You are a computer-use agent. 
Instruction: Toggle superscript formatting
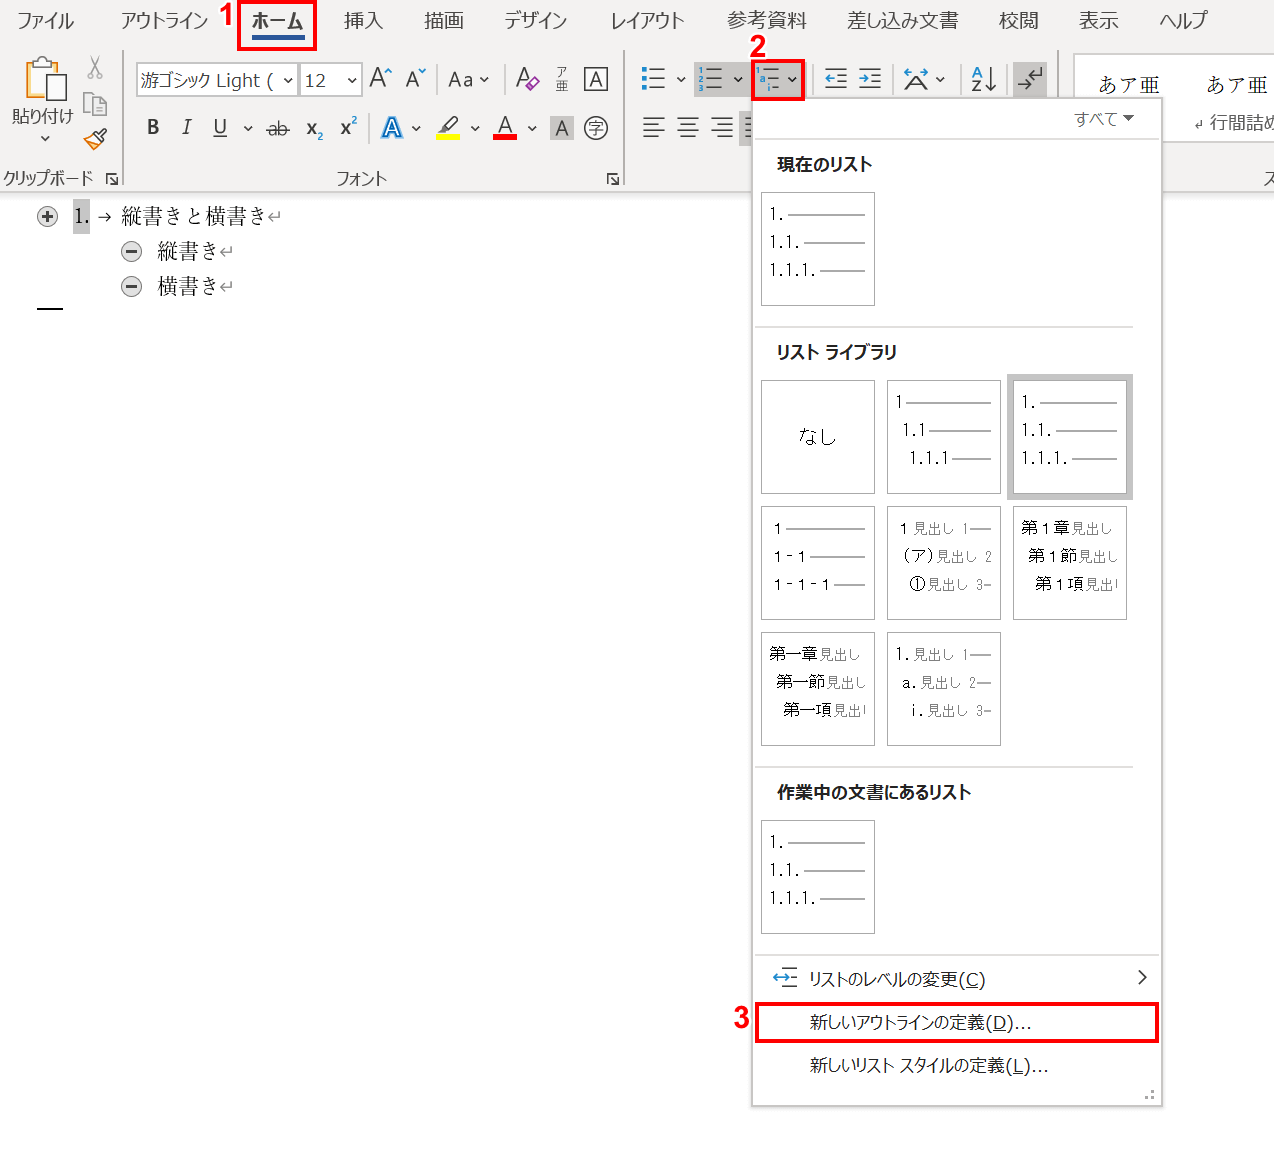[348, 127]
